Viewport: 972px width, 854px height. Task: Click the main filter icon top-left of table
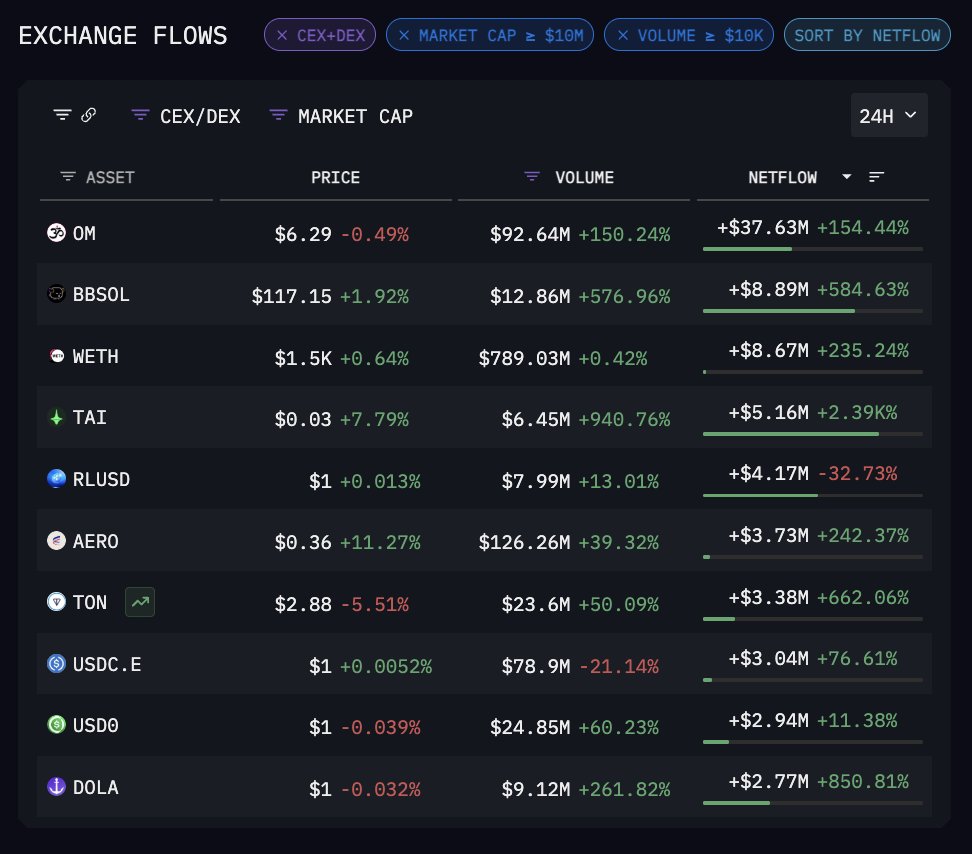coord(60,114)
